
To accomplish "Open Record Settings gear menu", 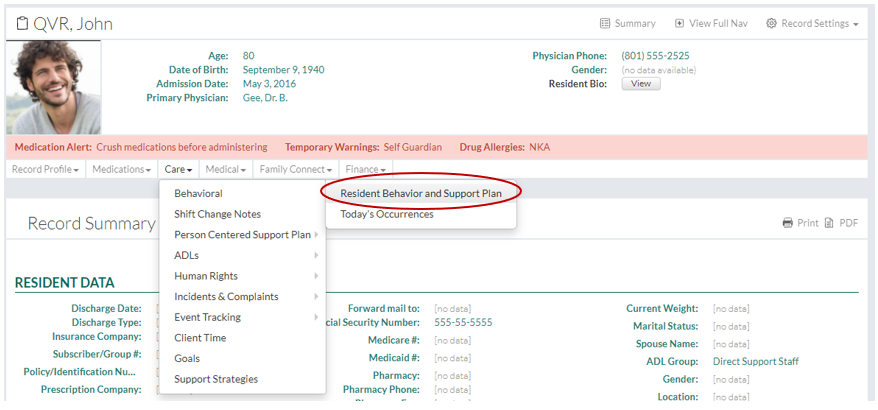I will [772, 24].
